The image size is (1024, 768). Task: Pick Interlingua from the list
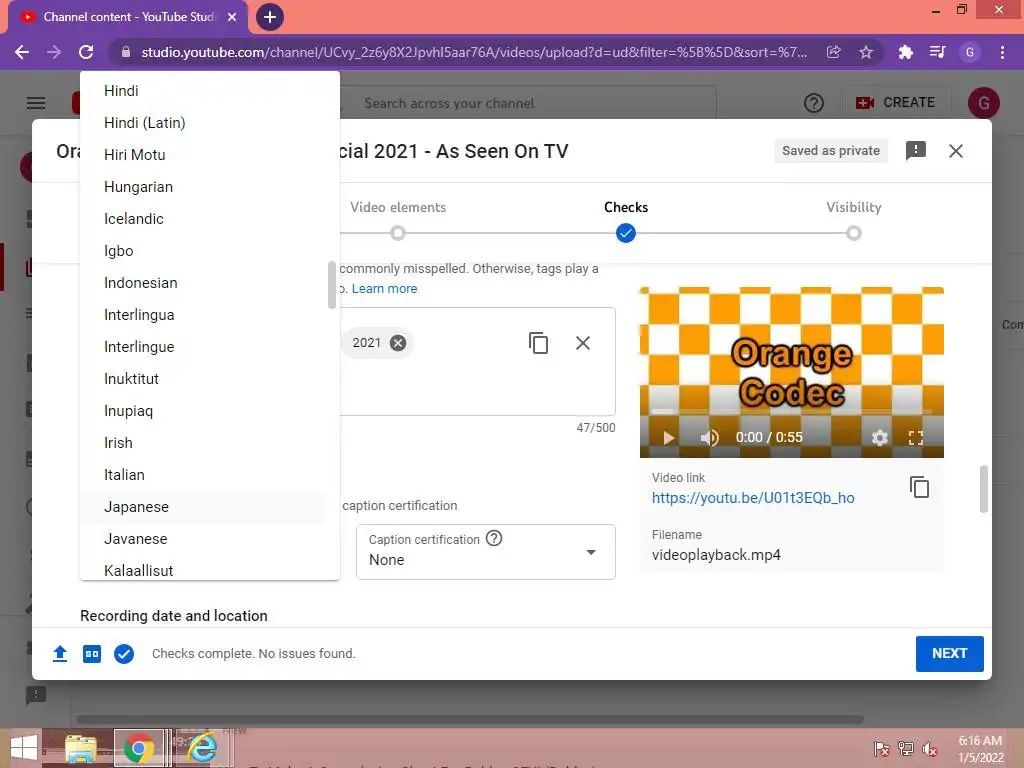tap(202, 315)
